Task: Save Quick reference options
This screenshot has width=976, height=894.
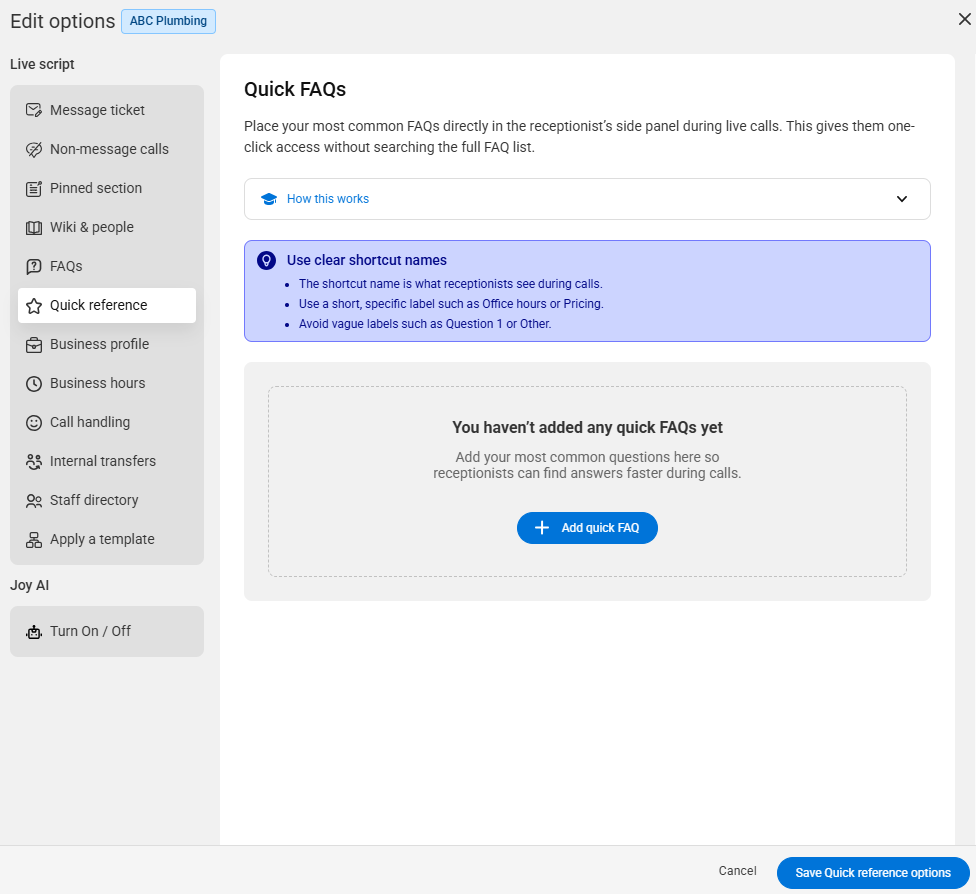Action: point(873,873)
